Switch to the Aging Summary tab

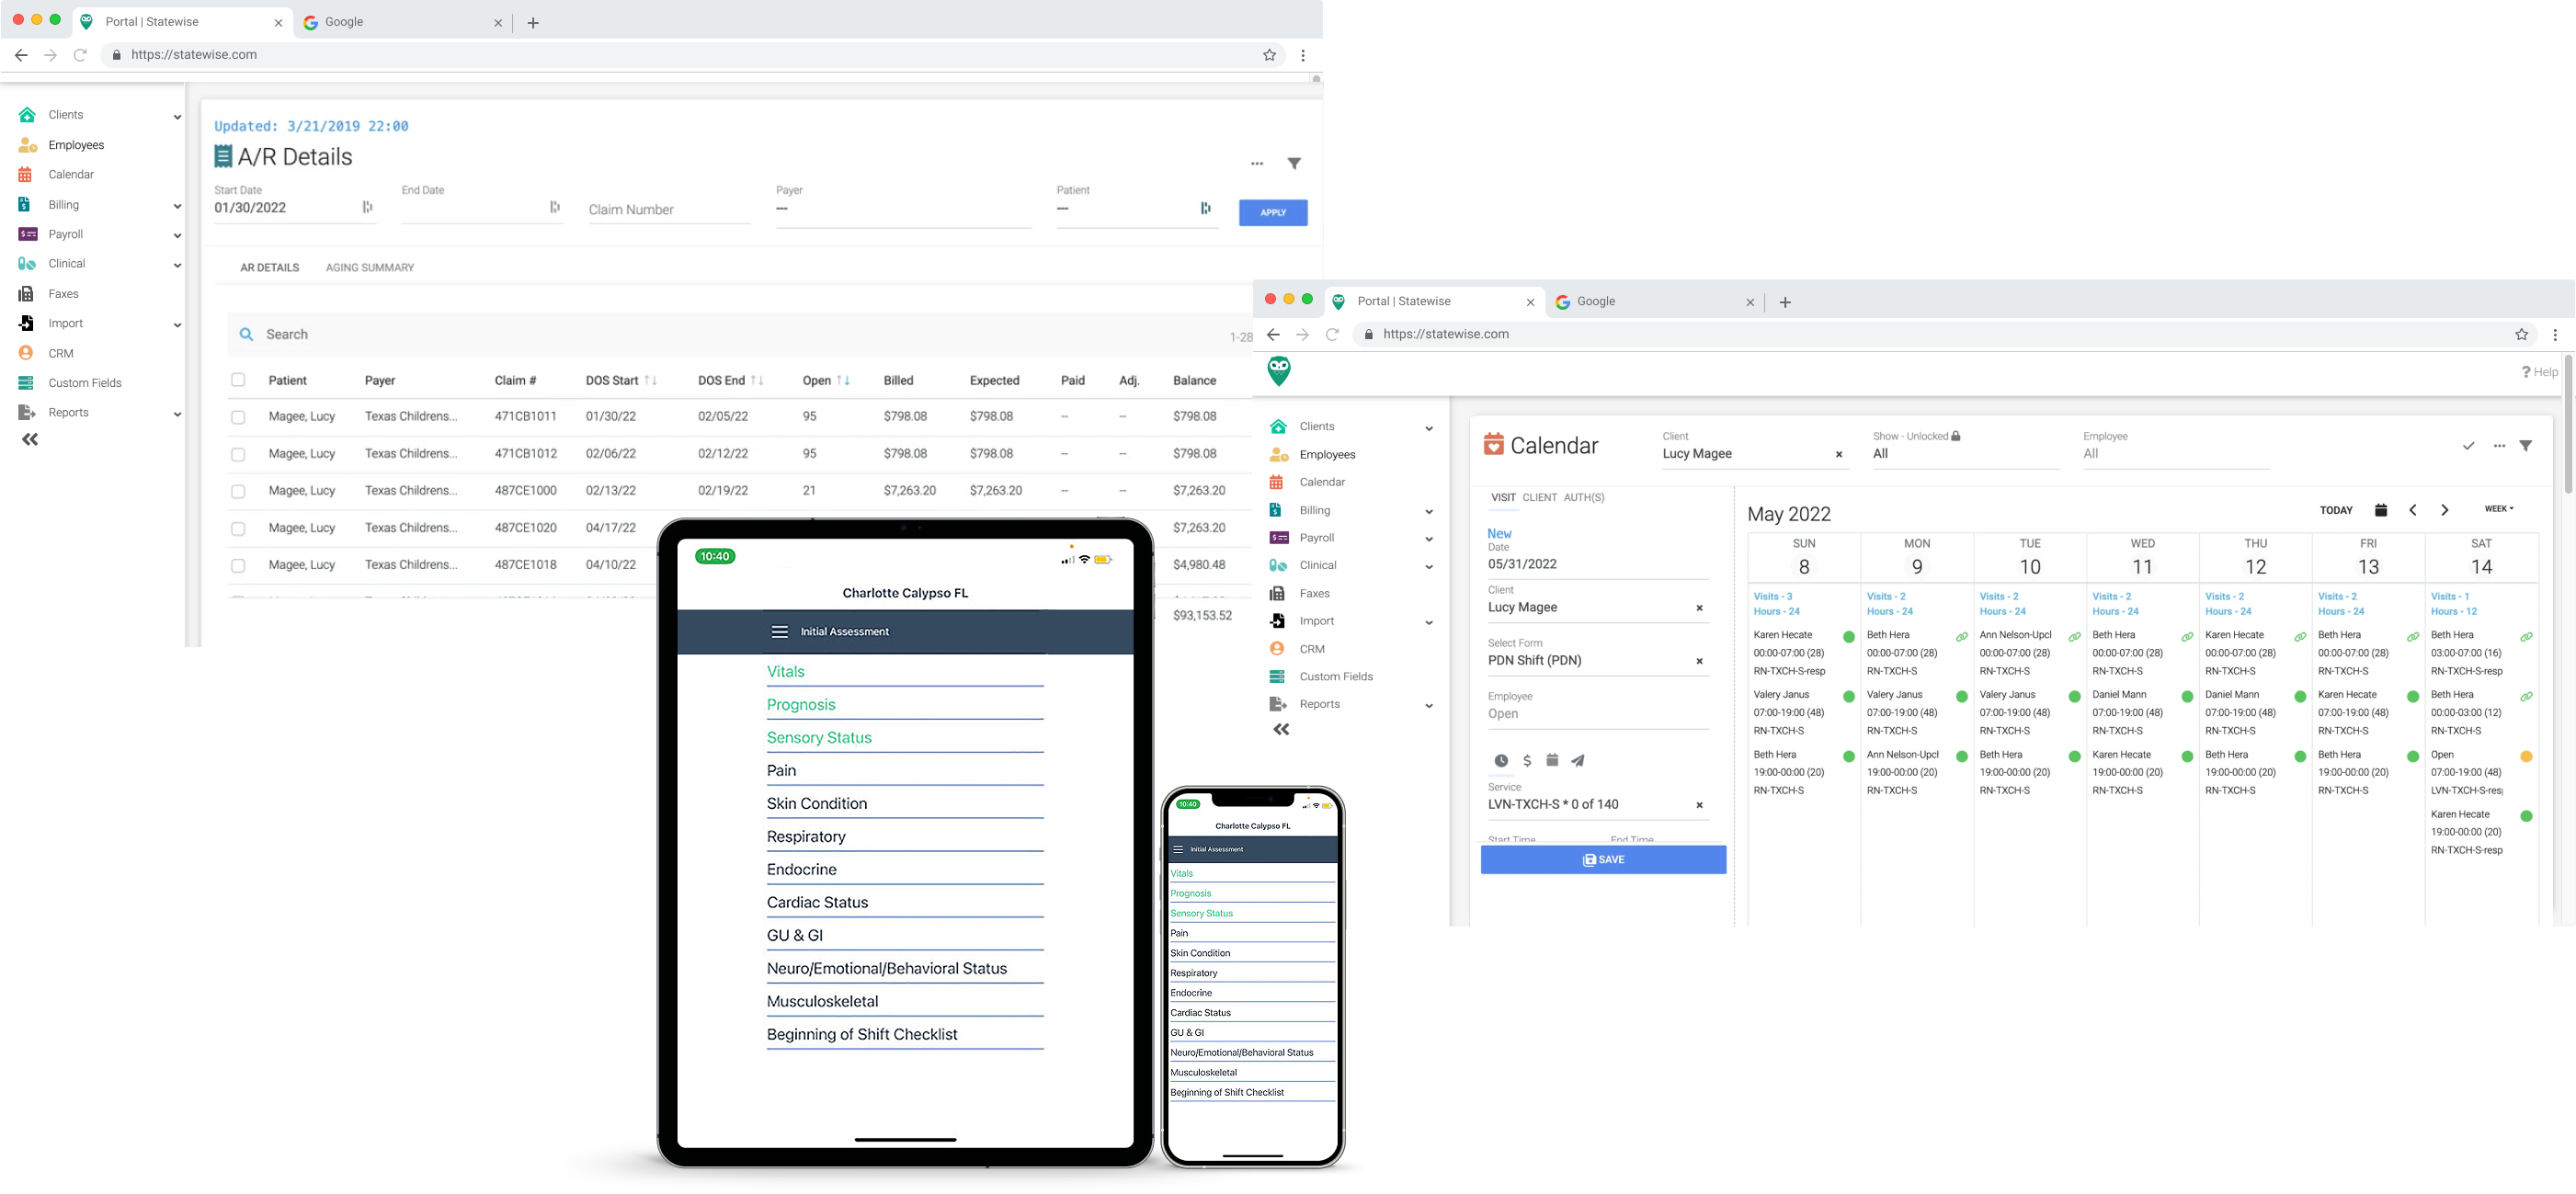pyautogui.click(x=370, y=268)
